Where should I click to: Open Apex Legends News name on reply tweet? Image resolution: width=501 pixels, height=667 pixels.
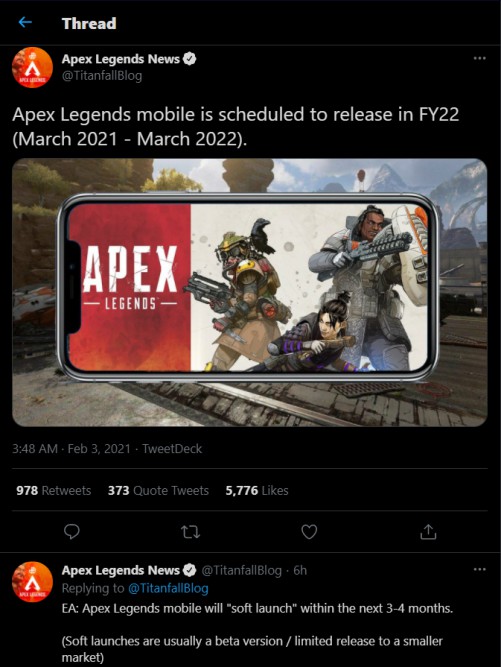121,570
